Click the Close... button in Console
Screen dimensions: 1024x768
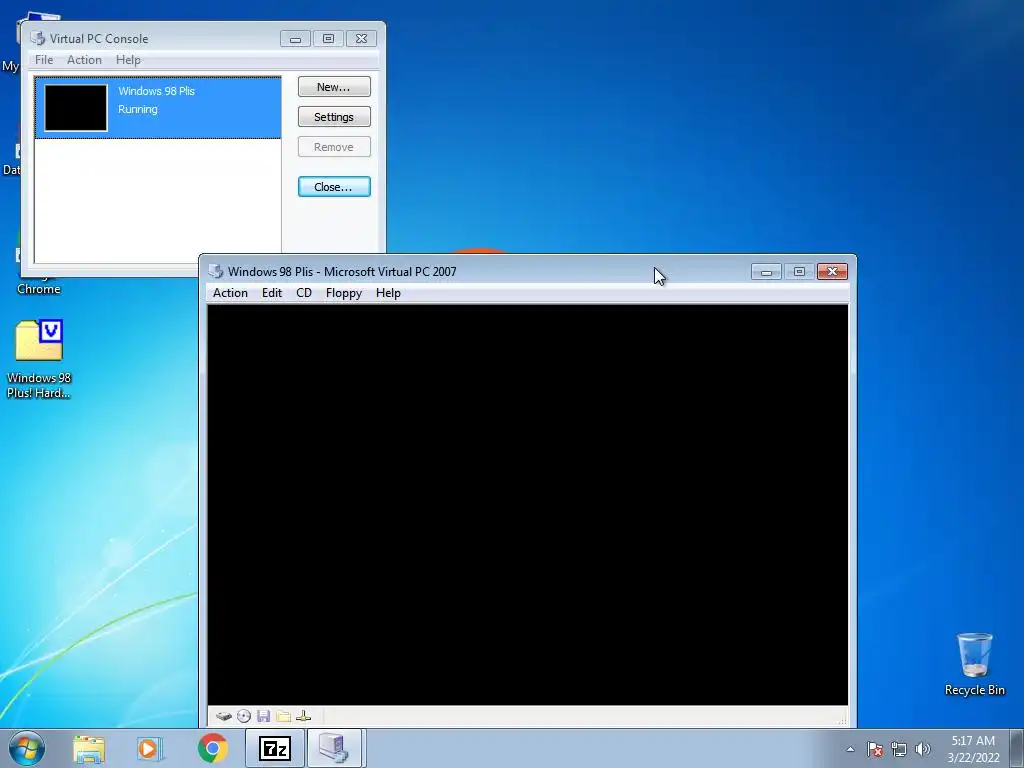point(334,187)
